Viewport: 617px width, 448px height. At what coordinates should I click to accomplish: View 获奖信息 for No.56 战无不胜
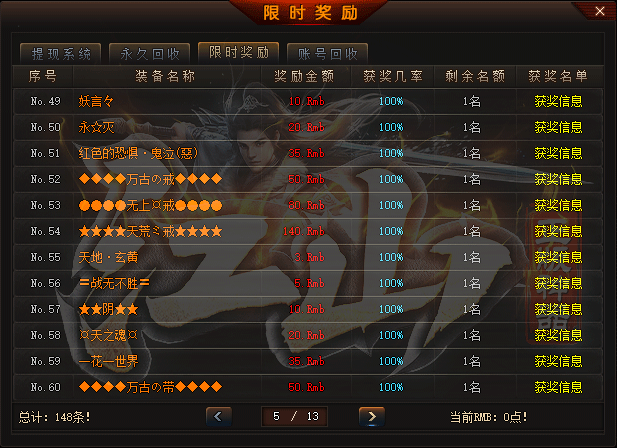click(558, 283)
